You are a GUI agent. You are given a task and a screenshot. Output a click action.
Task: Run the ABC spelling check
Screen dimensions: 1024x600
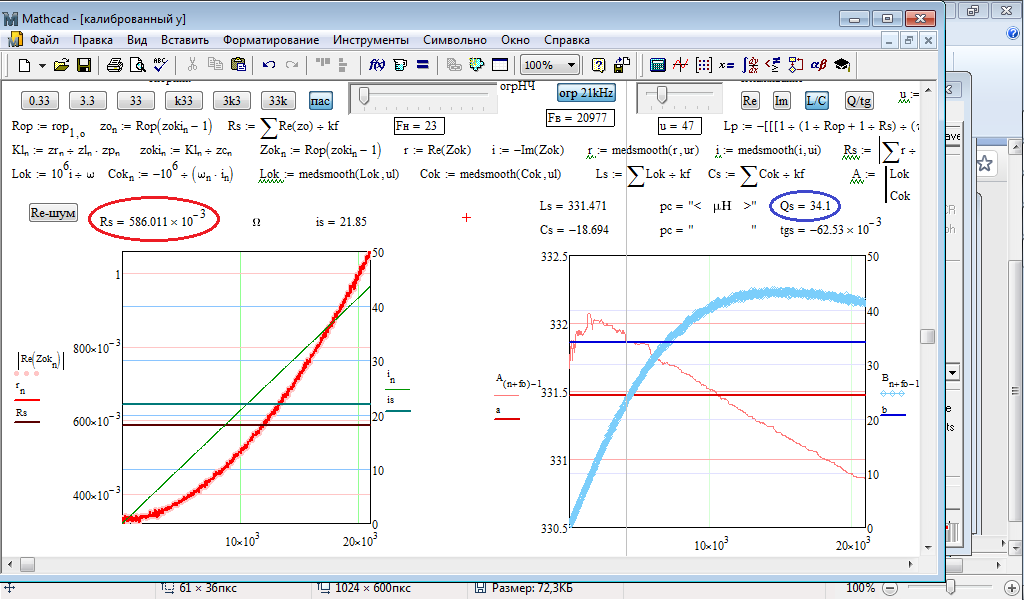(161, 65)
